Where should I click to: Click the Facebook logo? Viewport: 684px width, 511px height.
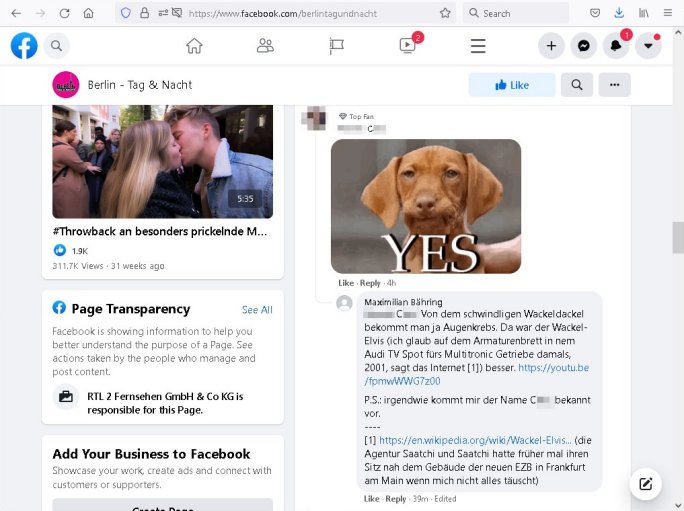(24, 45)
